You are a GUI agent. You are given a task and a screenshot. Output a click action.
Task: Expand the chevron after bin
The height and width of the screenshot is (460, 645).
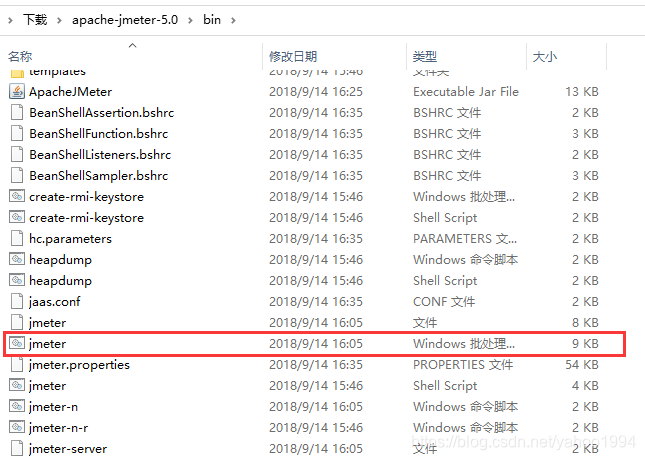(x=233, y=20)
